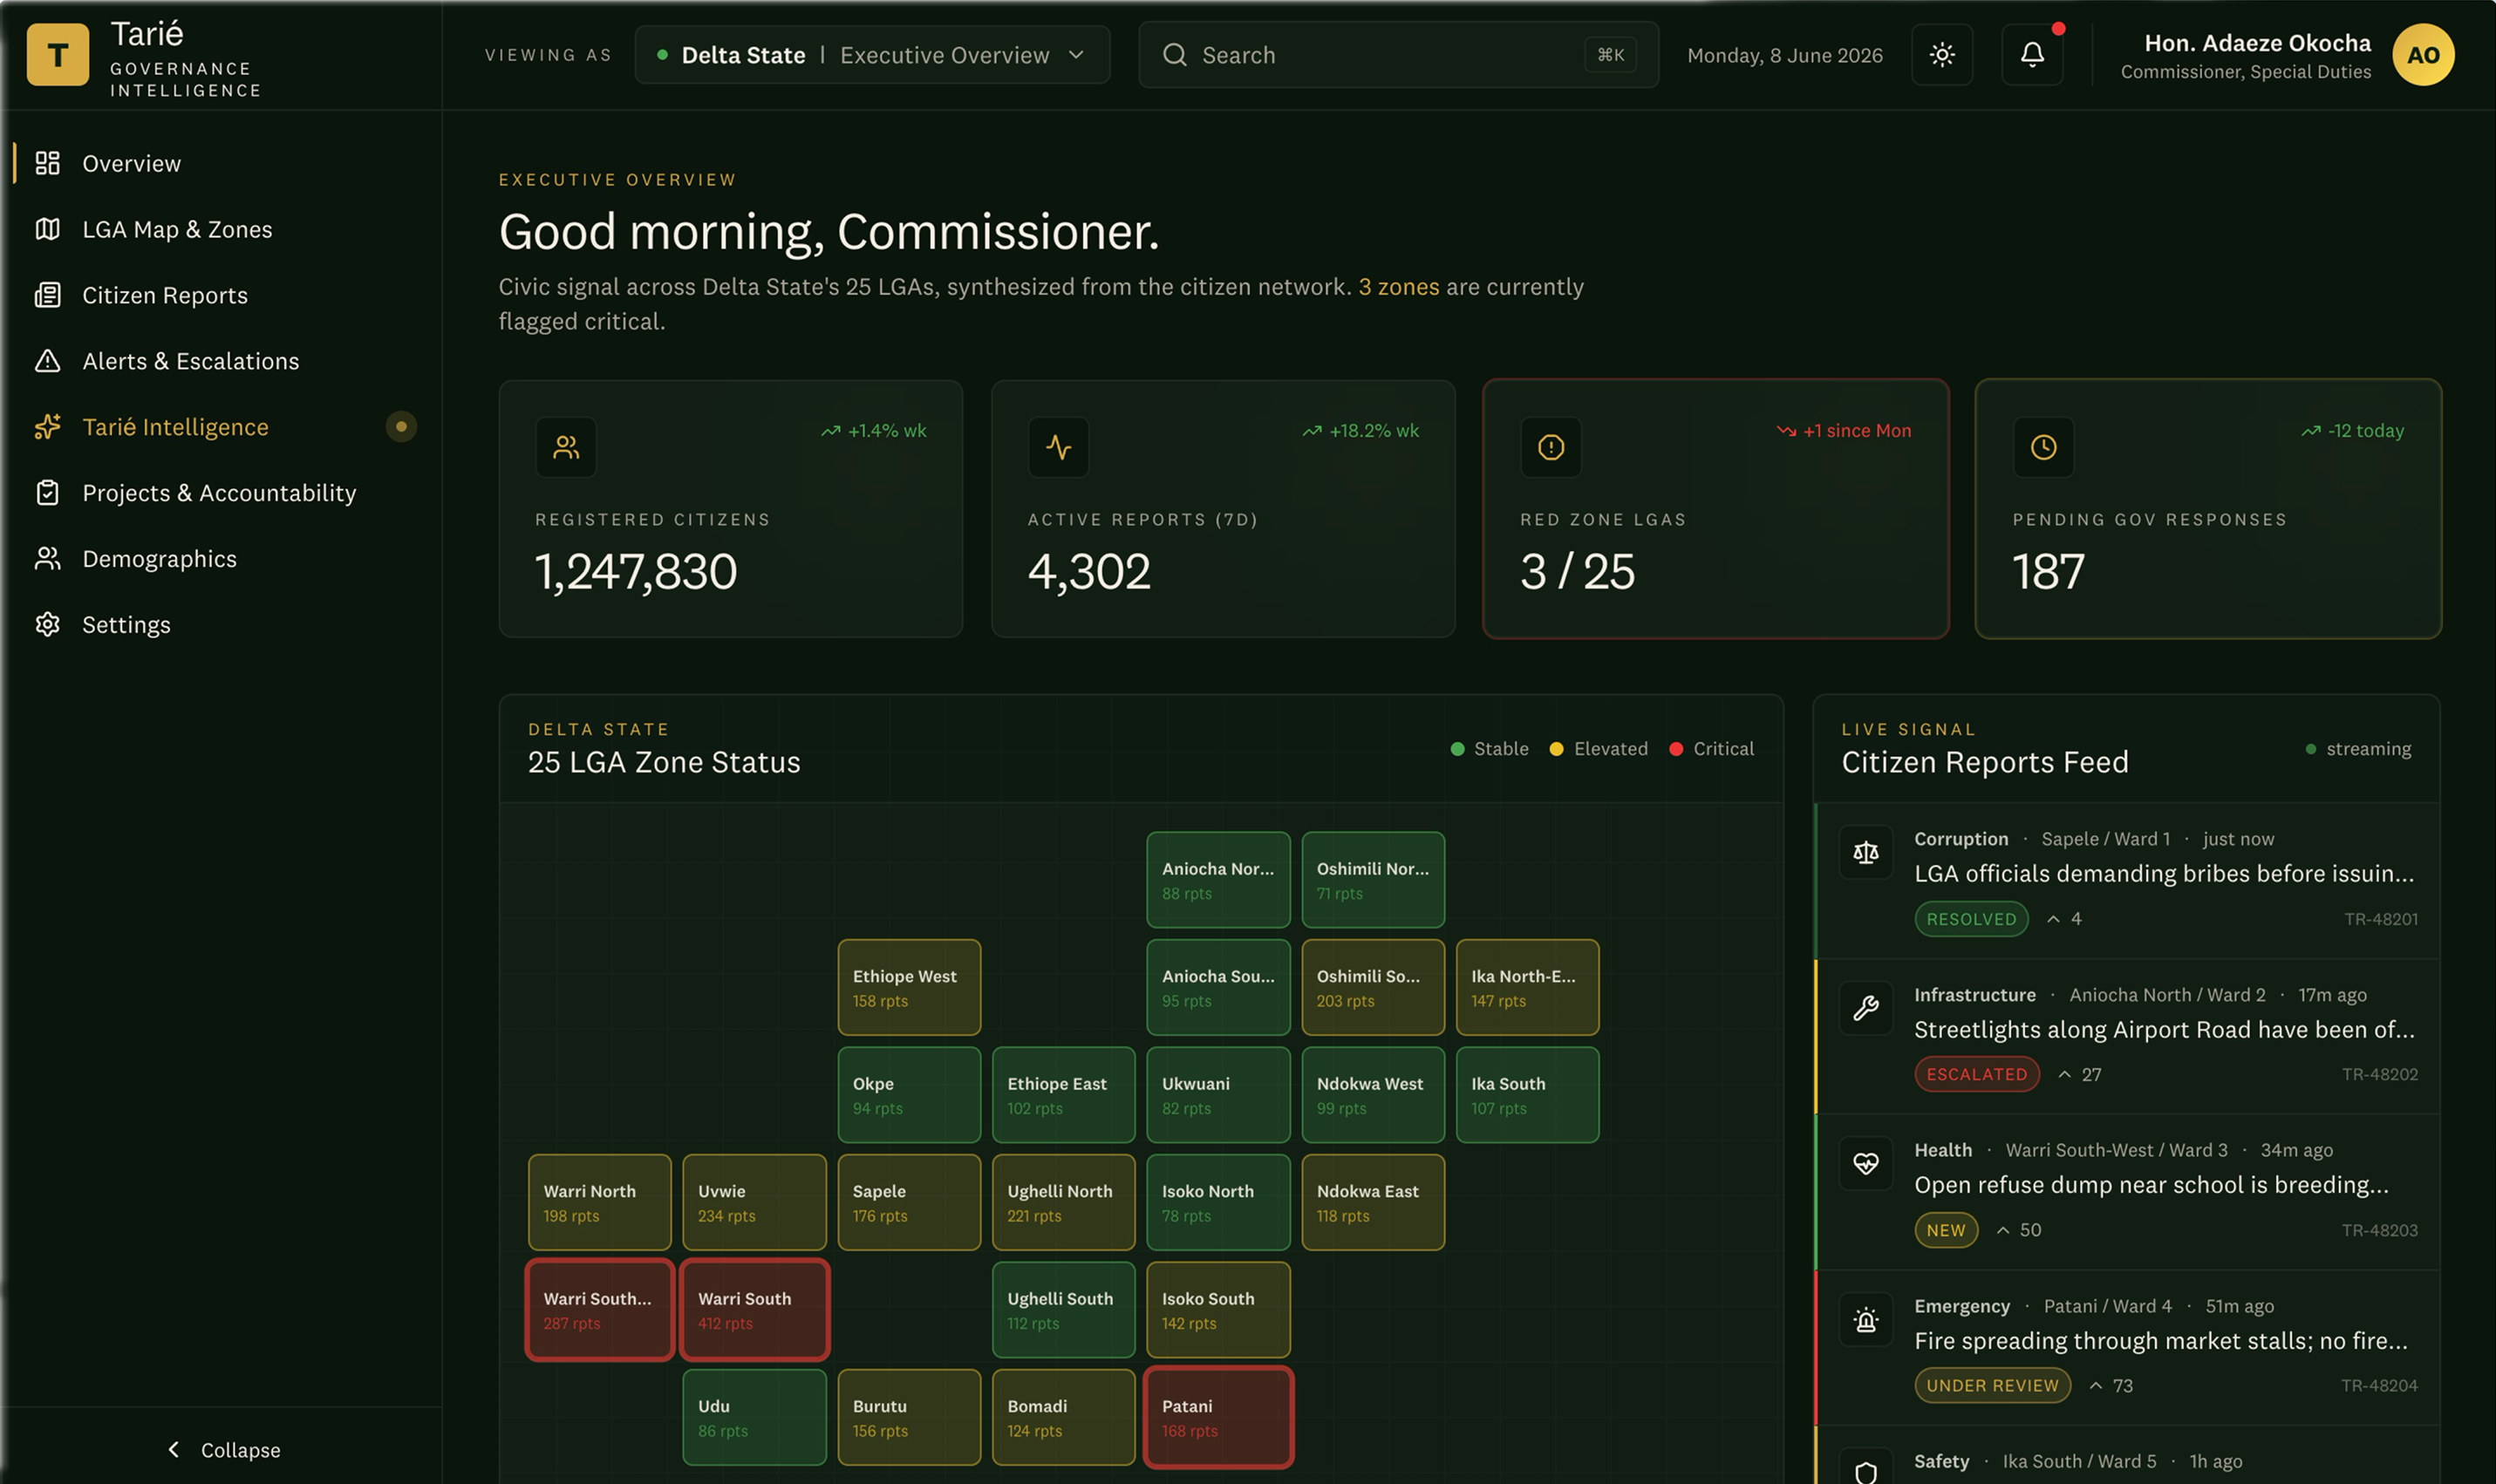Upvote the open refuse dump report
Viewport: 2496px width, 1484px height.
pos(2018,1230)
